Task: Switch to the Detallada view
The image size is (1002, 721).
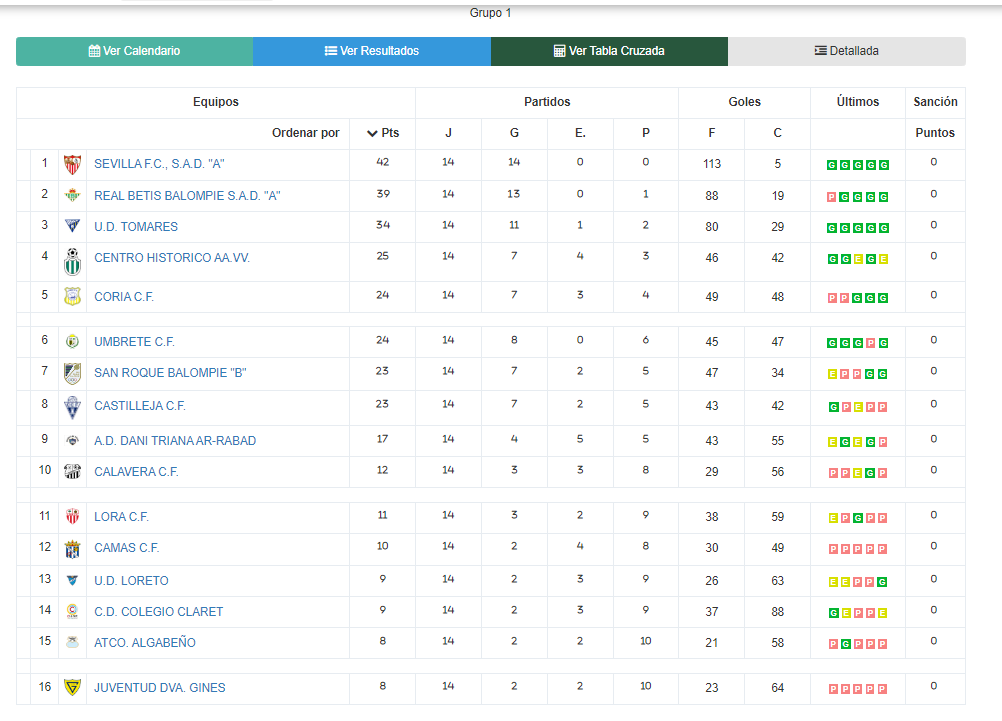Action: [847, 51]
